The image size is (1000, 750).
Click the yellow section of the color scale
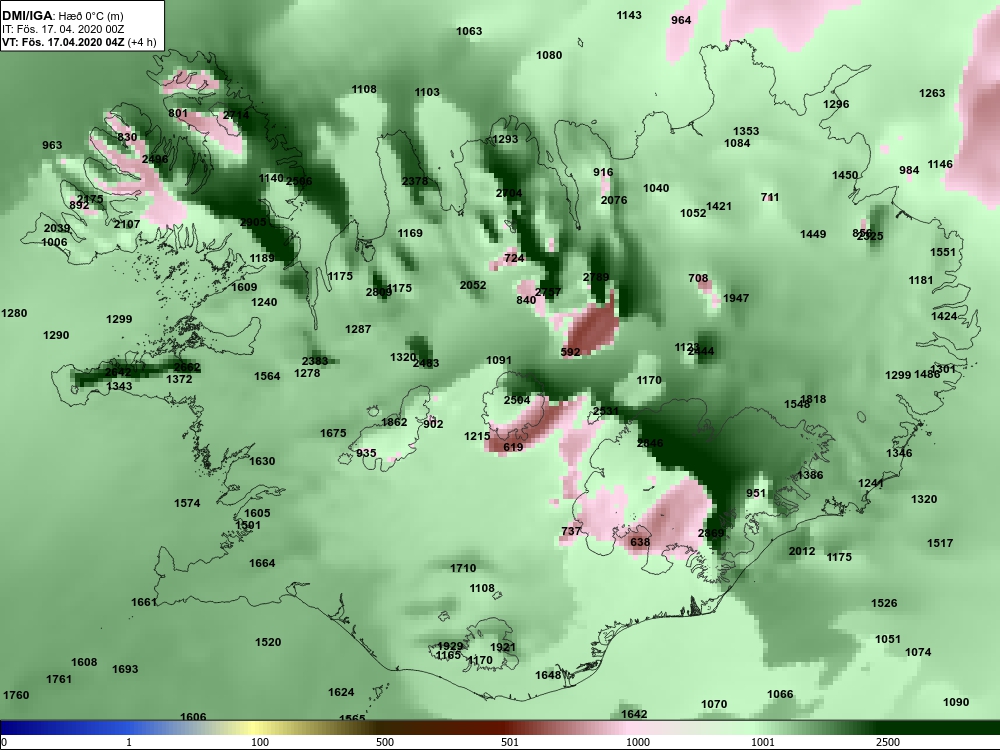(x=255, y=728)
